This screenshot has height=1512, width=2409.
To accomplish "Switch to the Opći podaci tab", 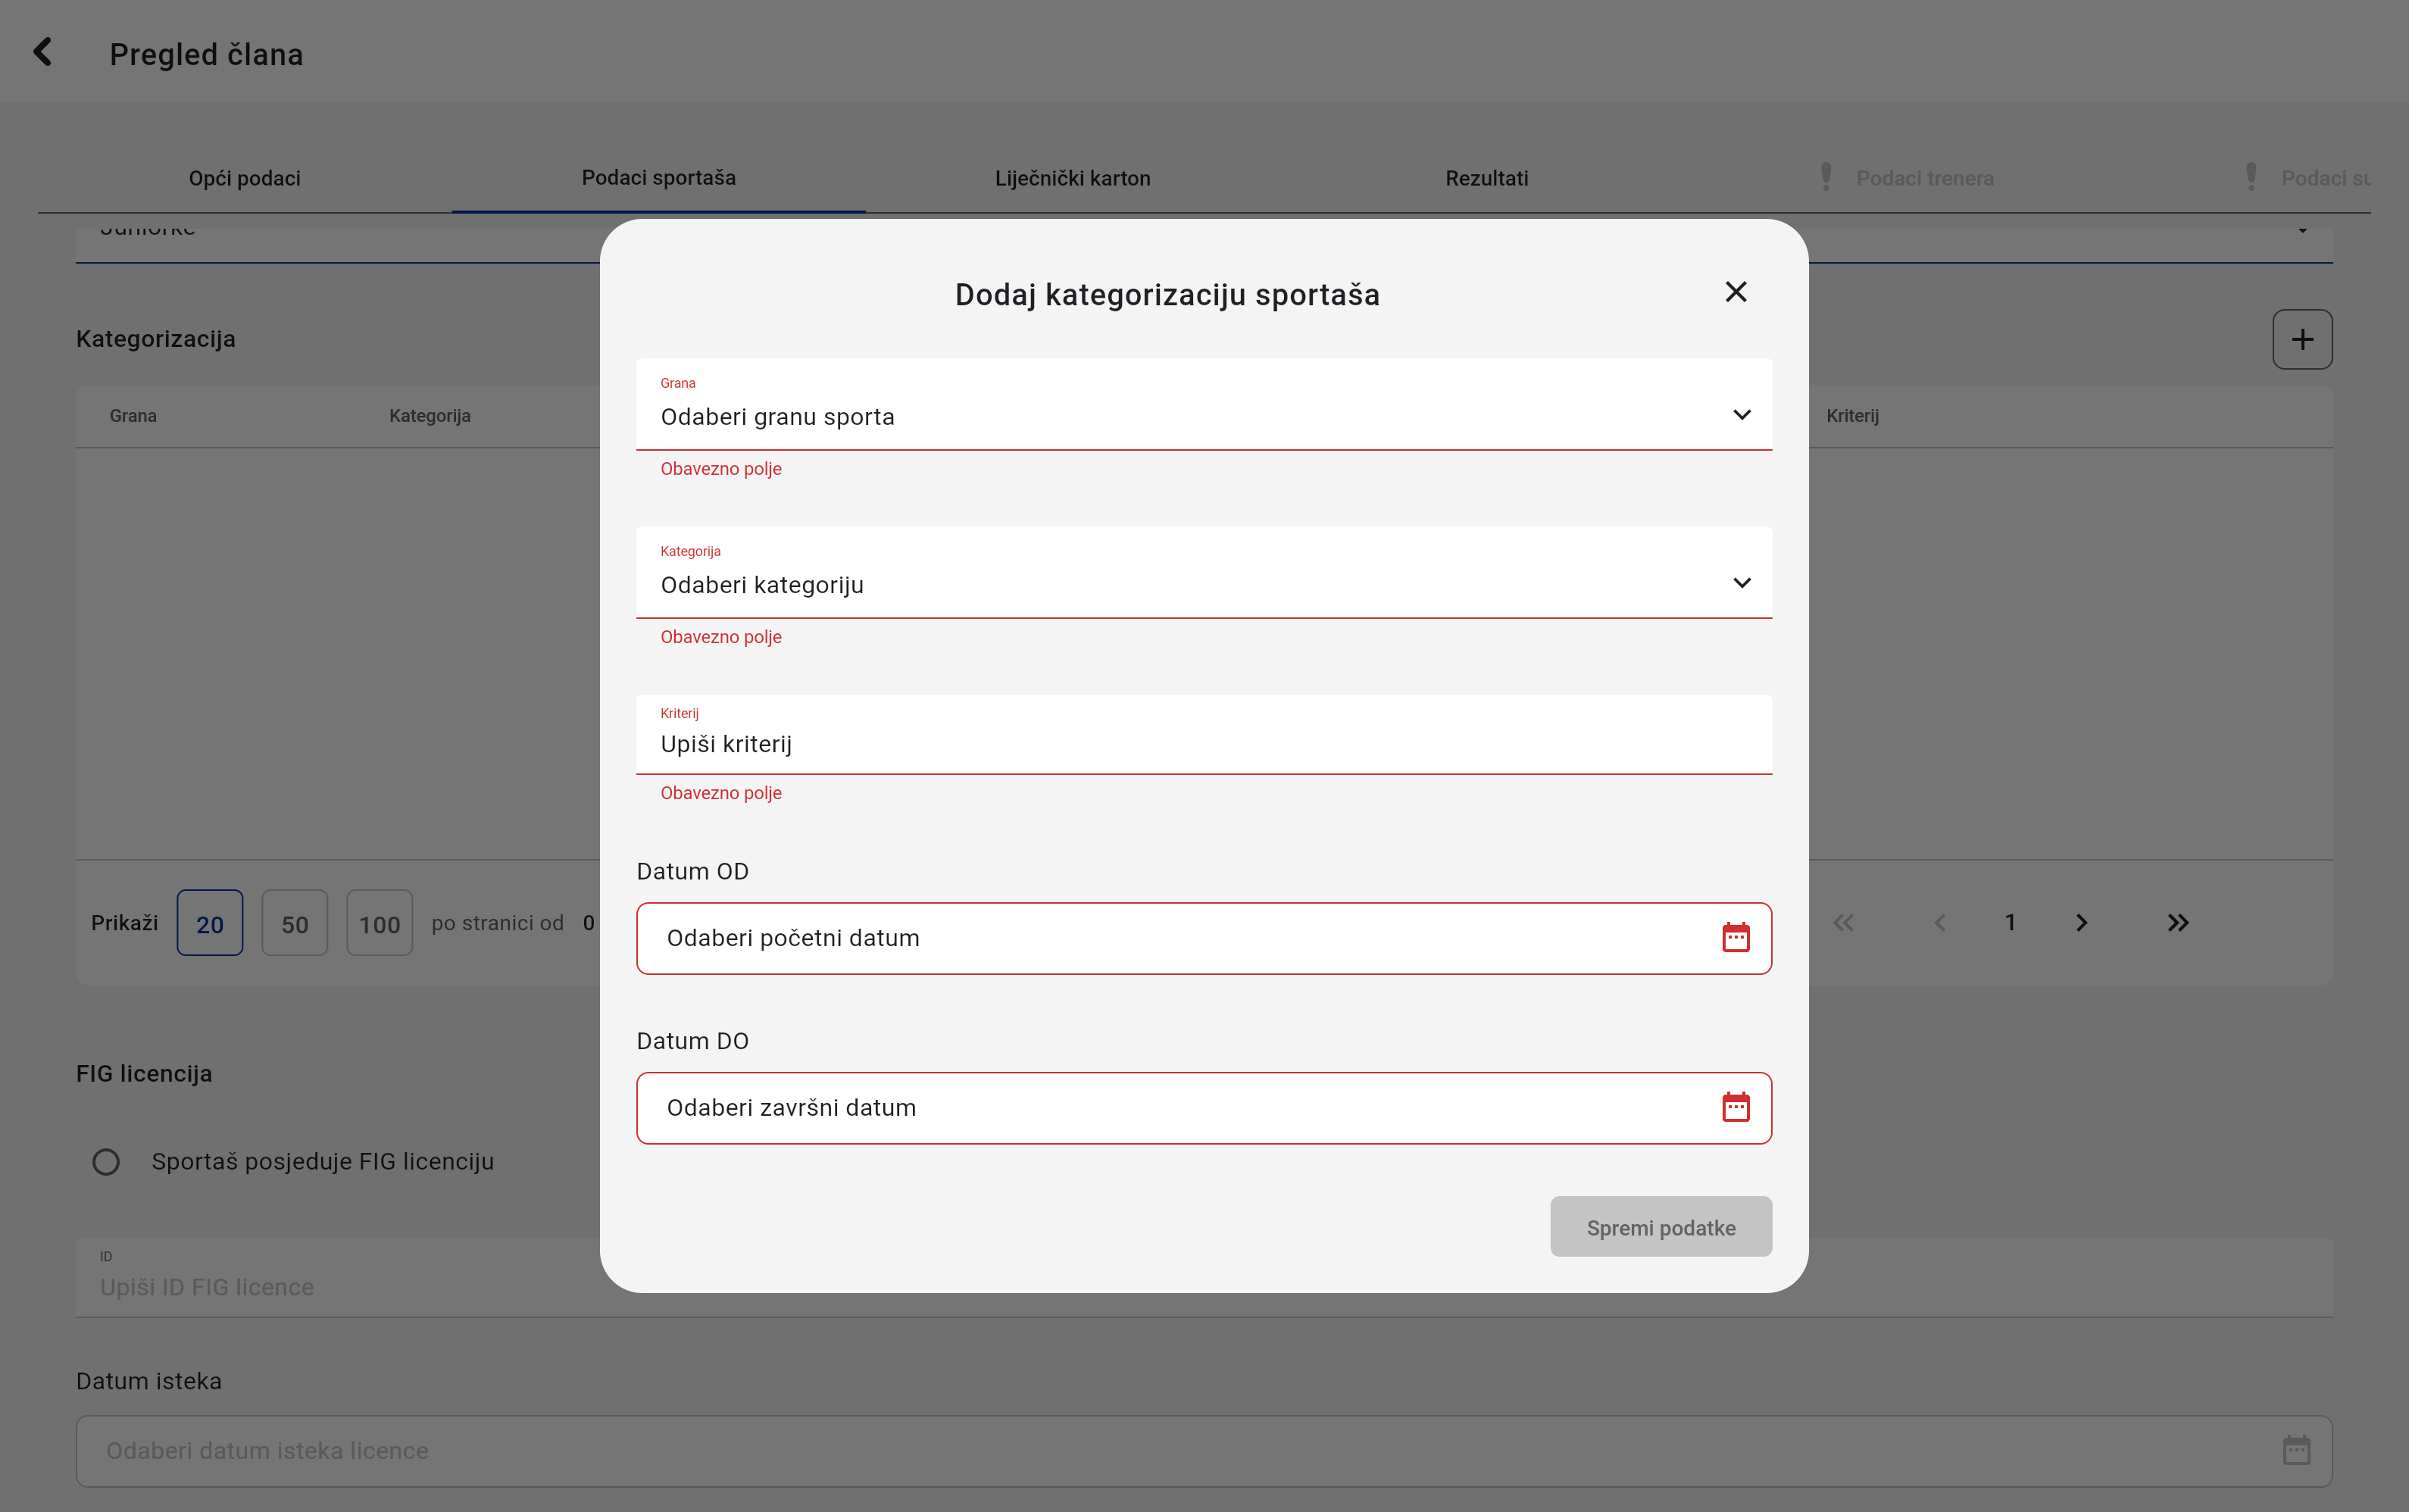I will click(x=244, y=178).
